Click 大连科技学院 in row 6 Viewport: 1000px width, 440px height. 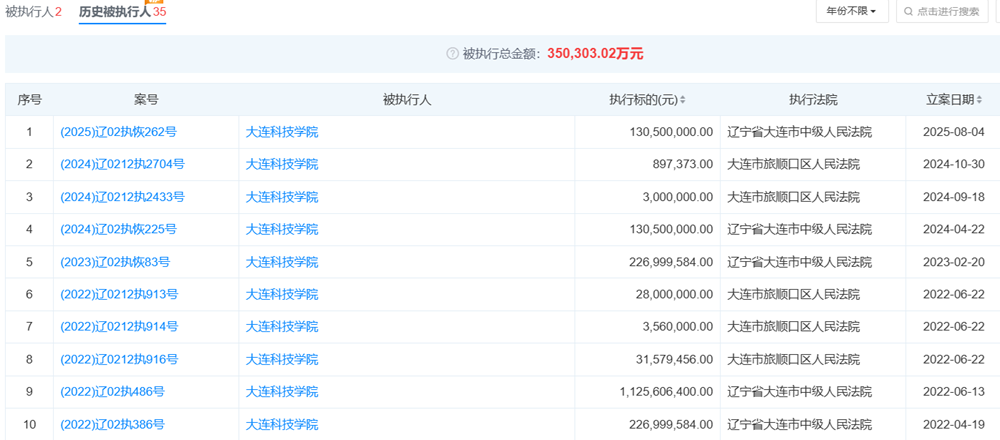pyautogui.click(x=282, y=295)
